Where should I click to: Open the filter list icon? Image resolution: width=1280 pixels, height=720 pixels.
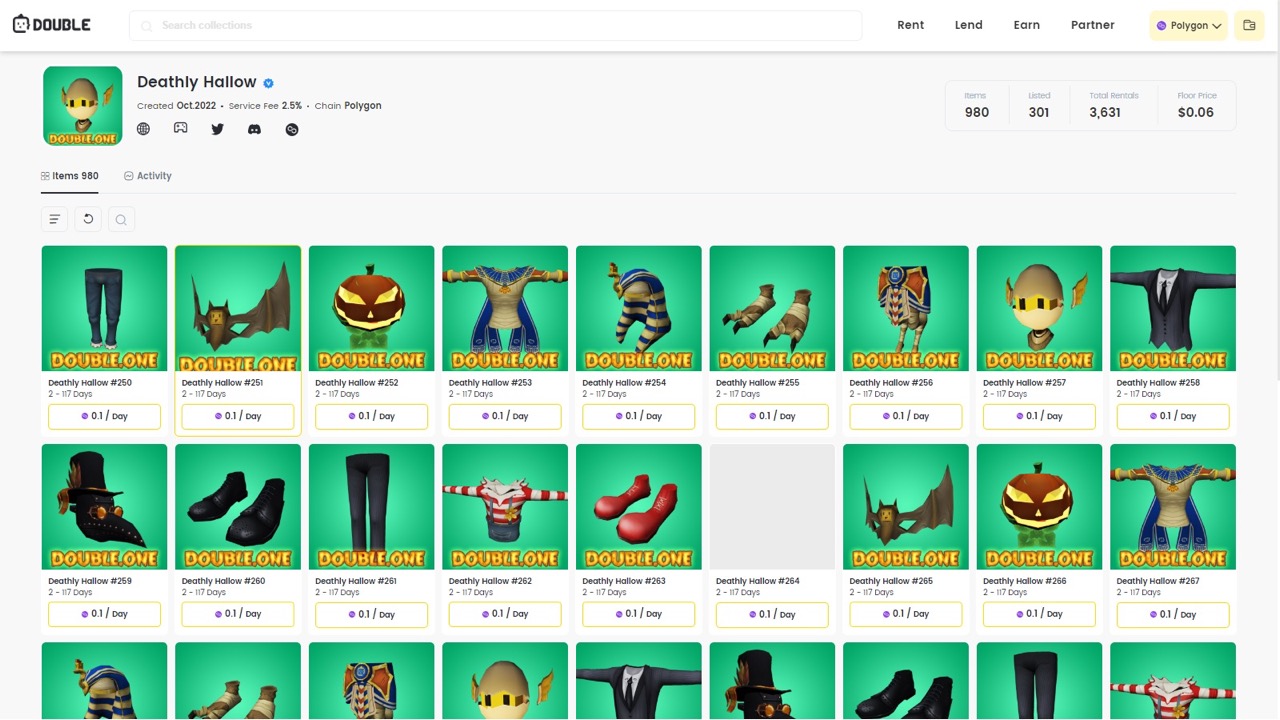[x=55, y=219]
